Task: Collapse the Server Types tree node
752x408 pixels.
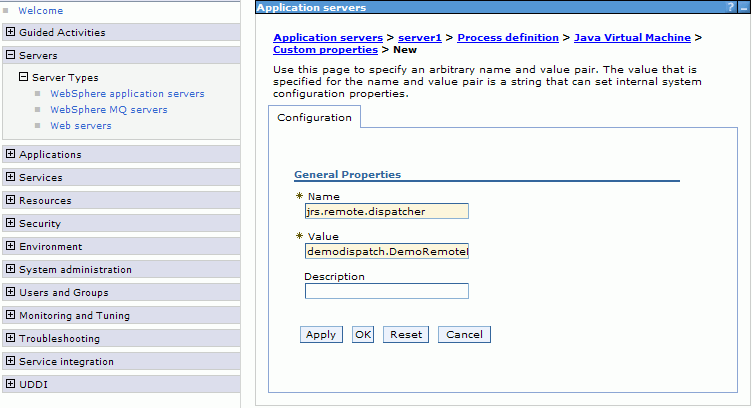Action: point(24,77)
